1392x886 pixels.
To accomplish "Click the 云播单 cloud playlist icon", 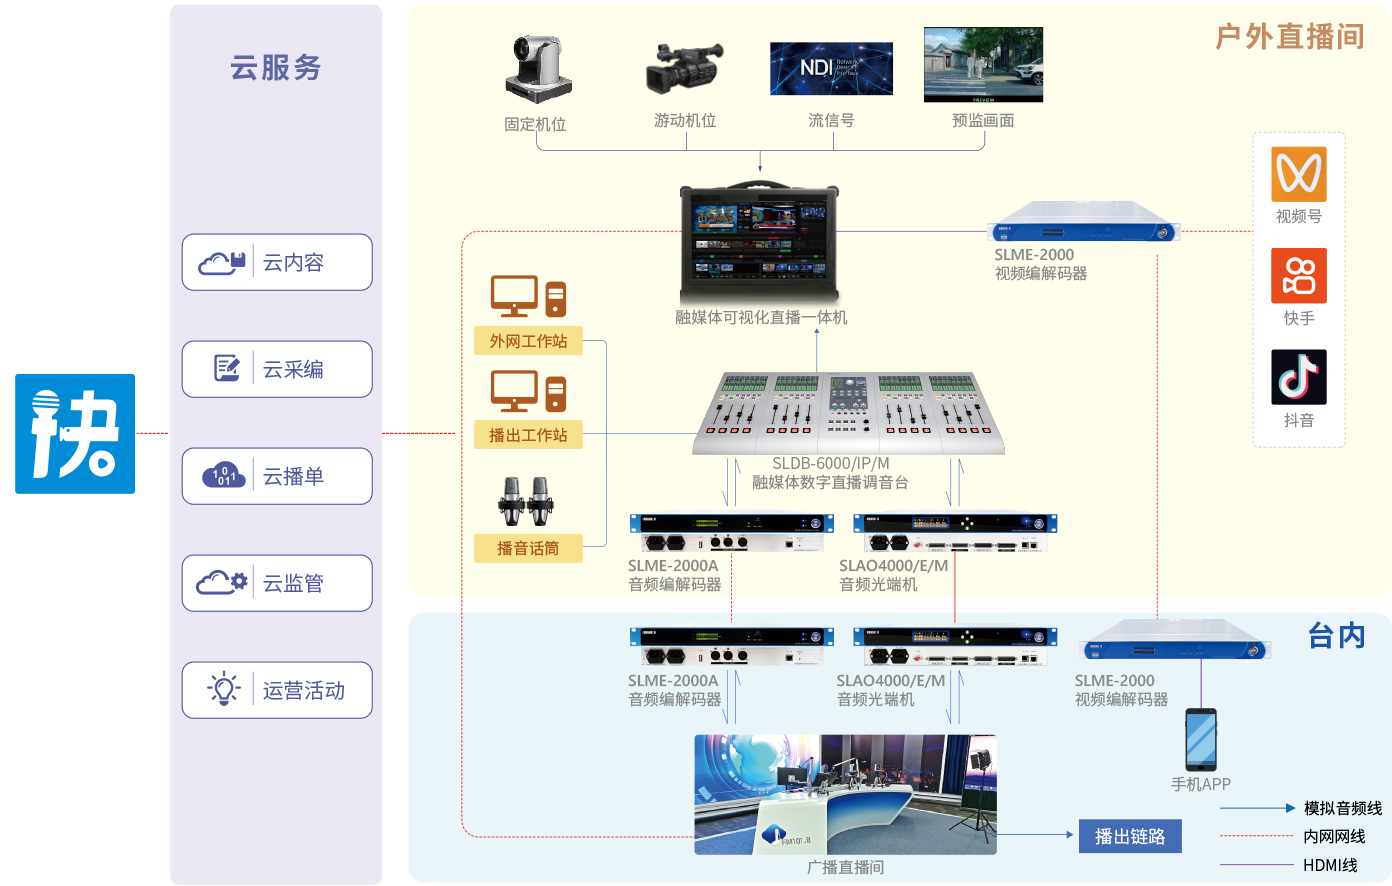I will (223, 476).
